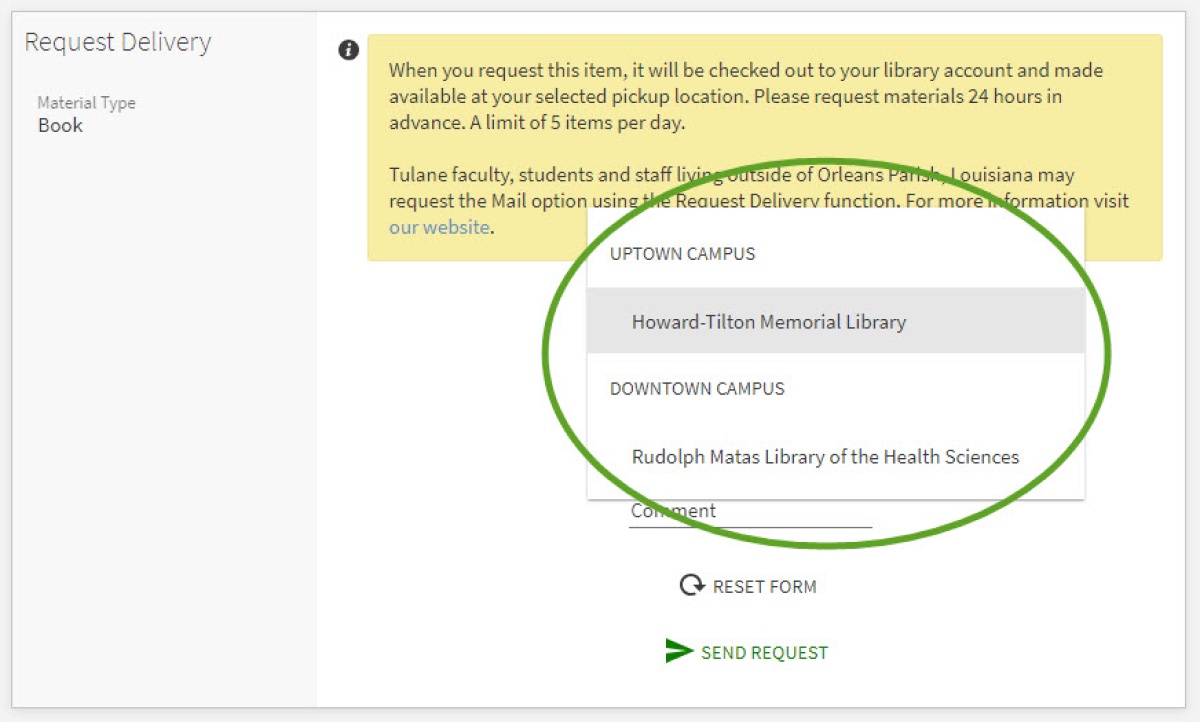The height and width of the screenshot is (722, 1200).
Task: Select Howard-Tilton Memorial Library pickup location
Action: [x=768, y=322]
